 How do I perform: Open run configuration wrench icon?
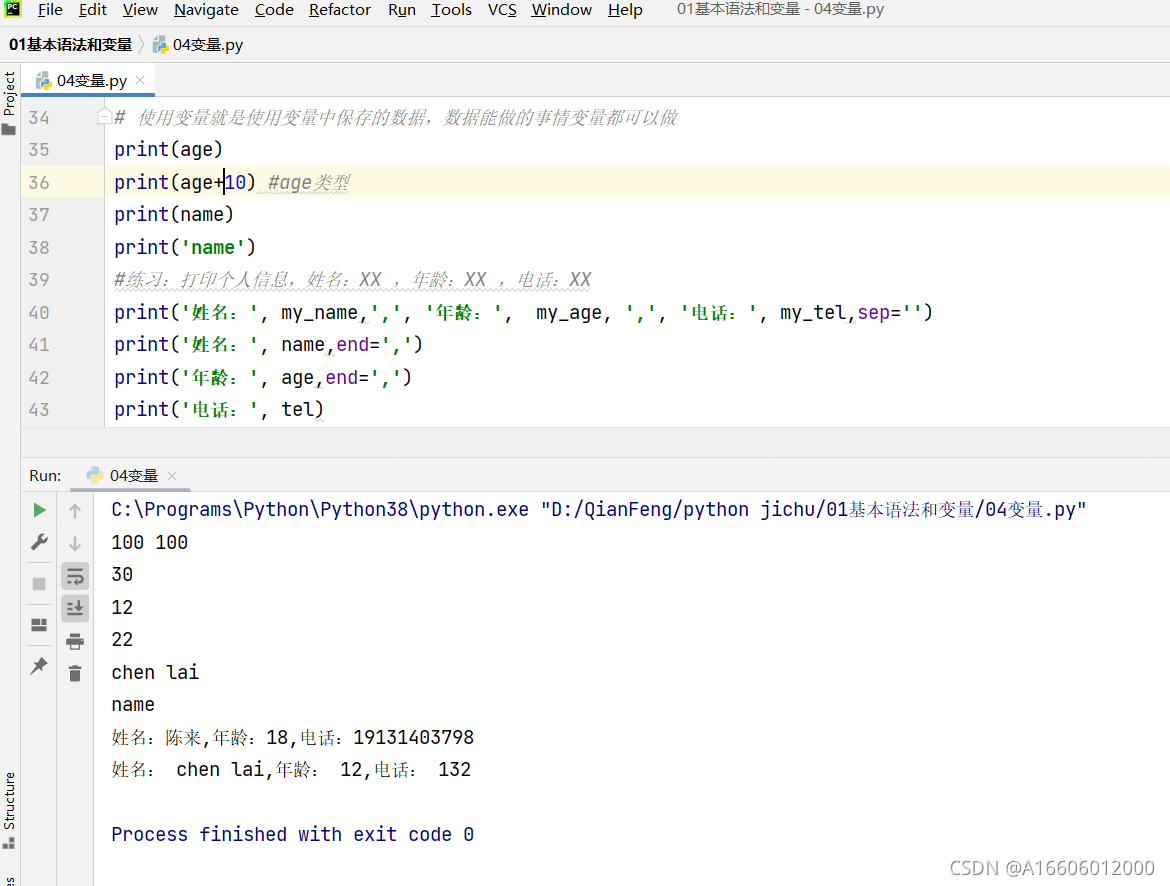[40, 542]
